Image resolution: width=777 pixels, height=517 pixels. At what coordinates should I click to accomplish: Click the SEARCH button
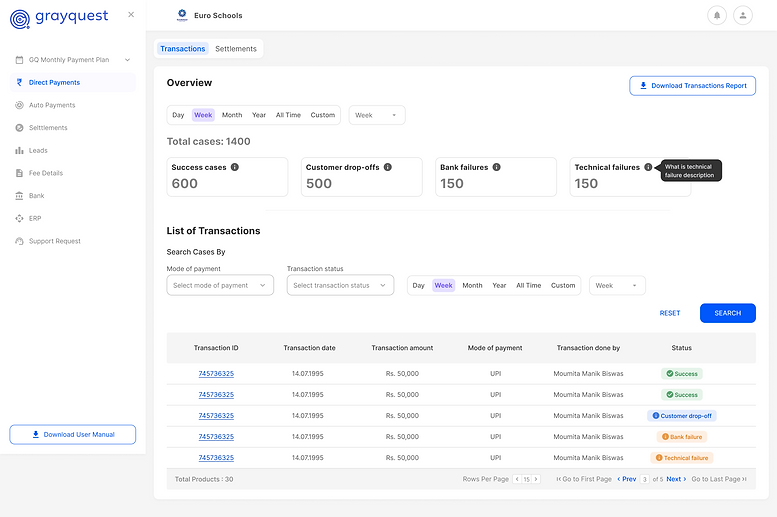tap(727, 313)
